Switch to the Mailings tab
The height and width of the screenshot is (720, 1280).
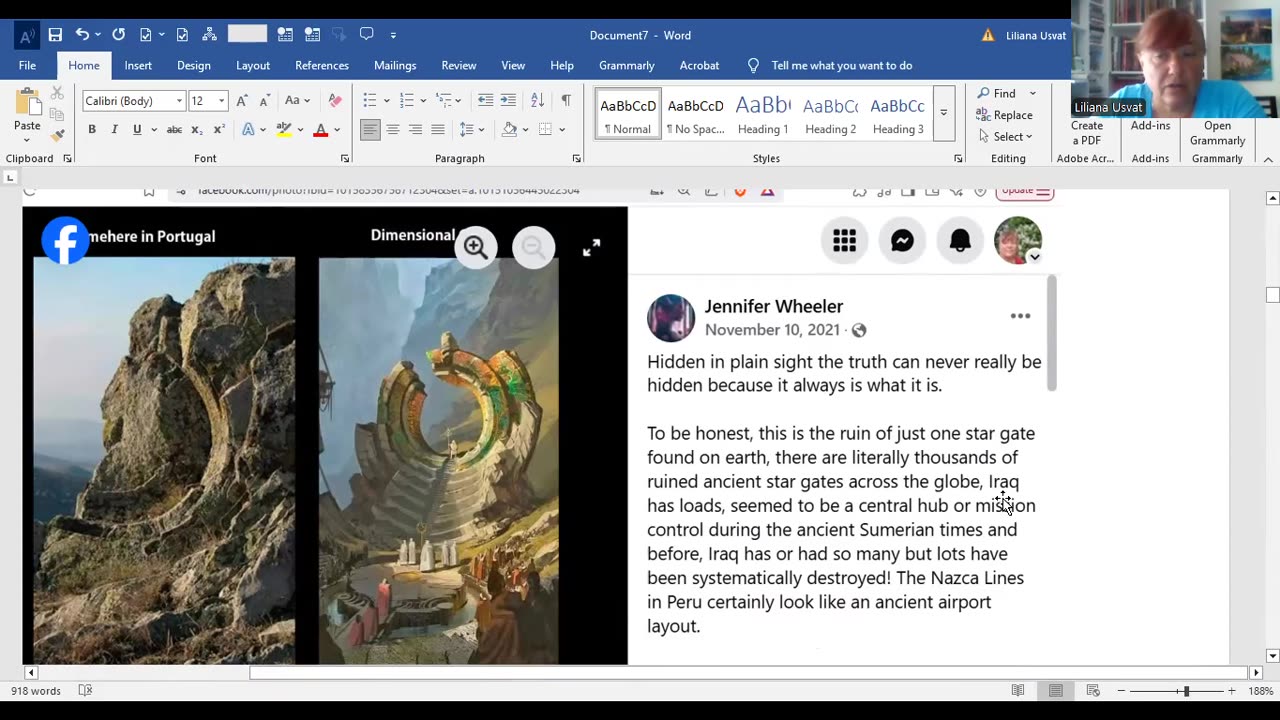pyautogui.click(x=395, y=65)
